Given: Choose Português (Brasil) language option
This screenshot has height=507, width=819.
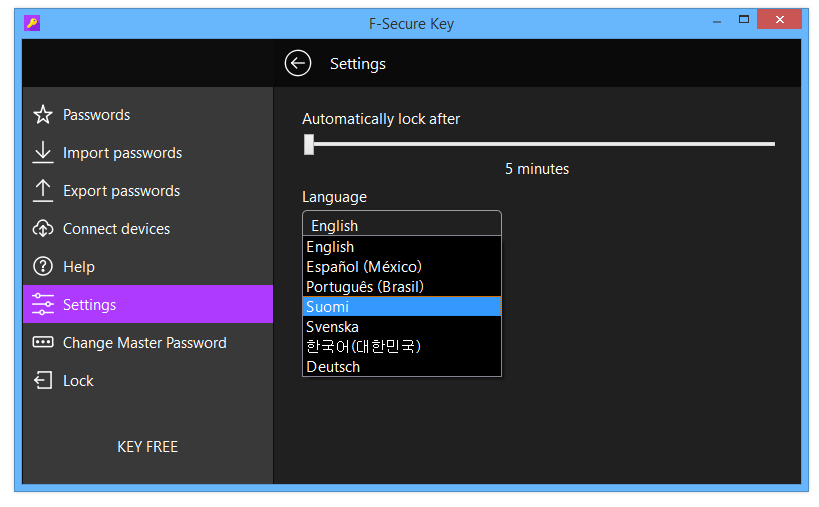Looking at the screenshot, I should click(402, 286).
